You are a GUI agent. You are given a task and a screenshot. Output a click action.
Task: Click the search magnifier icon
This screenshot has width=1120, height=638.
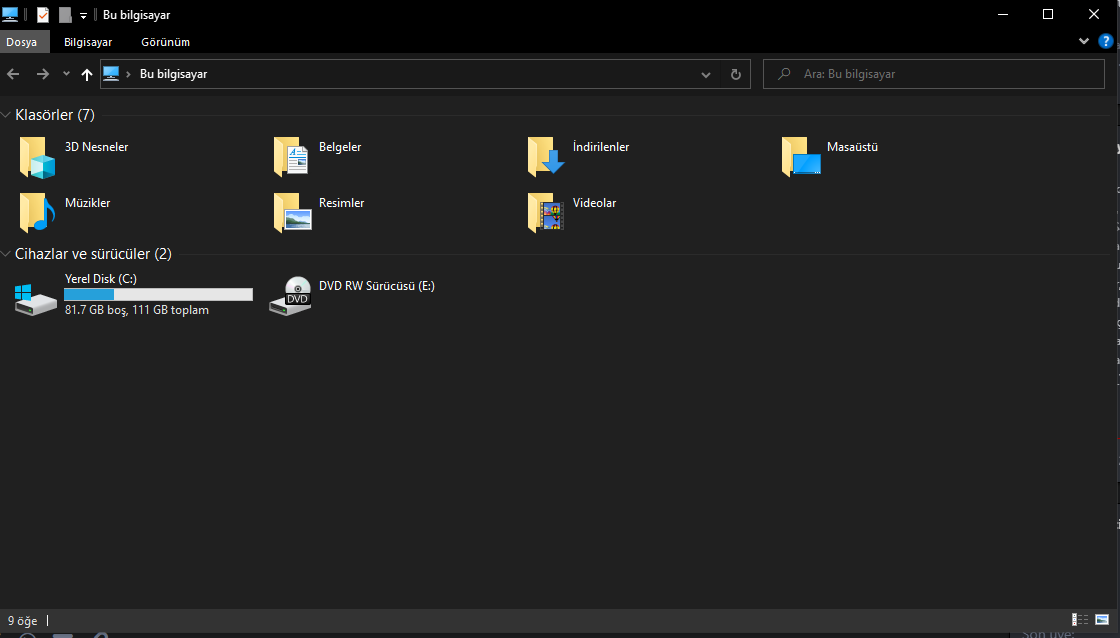(x=784, y=74)
